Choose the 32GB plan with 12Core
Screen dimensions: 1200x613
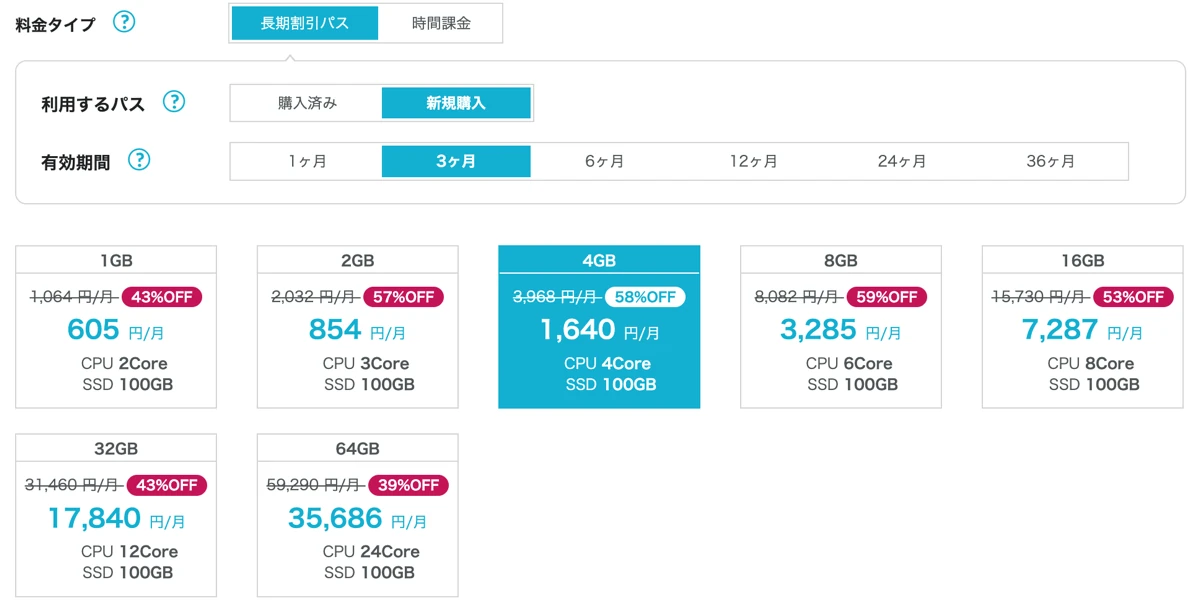click(116, 515)
